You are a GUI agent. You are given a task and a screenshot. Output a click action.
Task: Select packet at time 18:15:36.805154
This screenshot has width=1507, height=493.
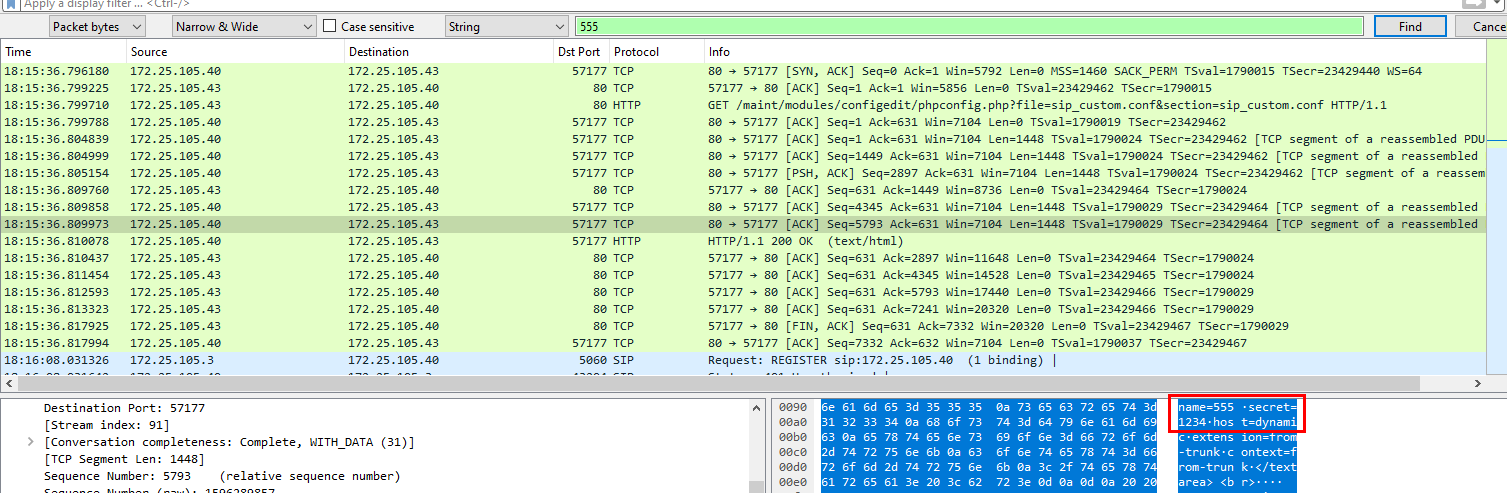743,173
